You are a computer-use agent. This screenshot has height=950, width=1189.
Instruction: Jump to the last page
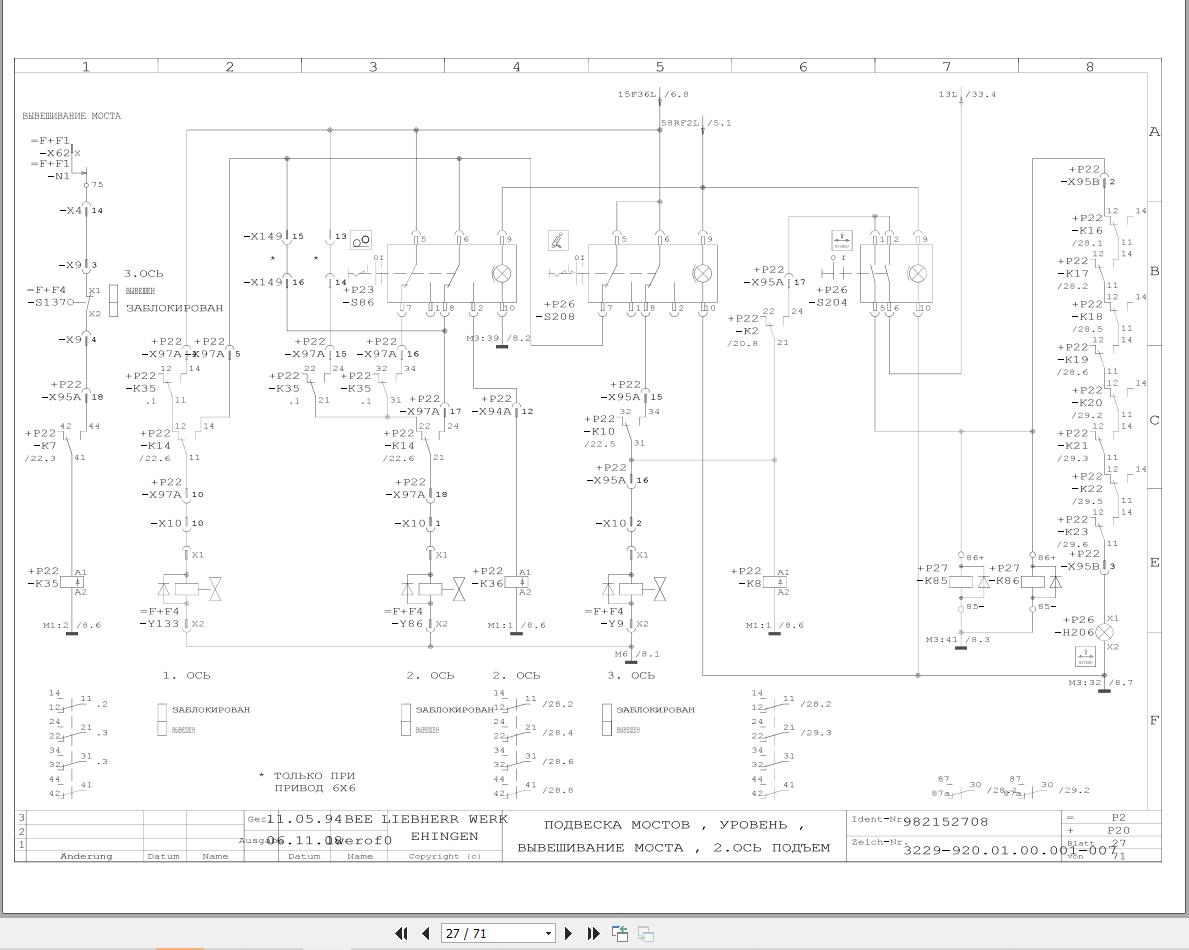click(x=593, y=933)
